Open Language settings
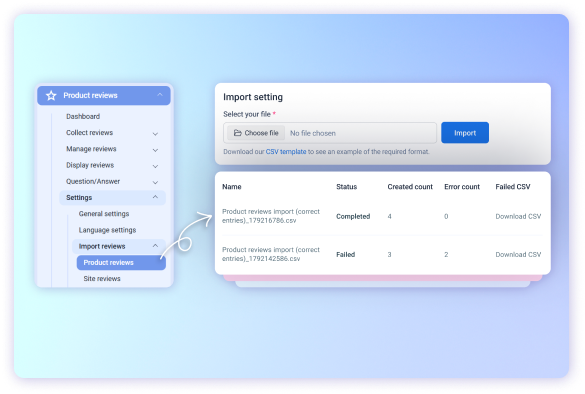The image size is (585, 394). click(107, 230)
